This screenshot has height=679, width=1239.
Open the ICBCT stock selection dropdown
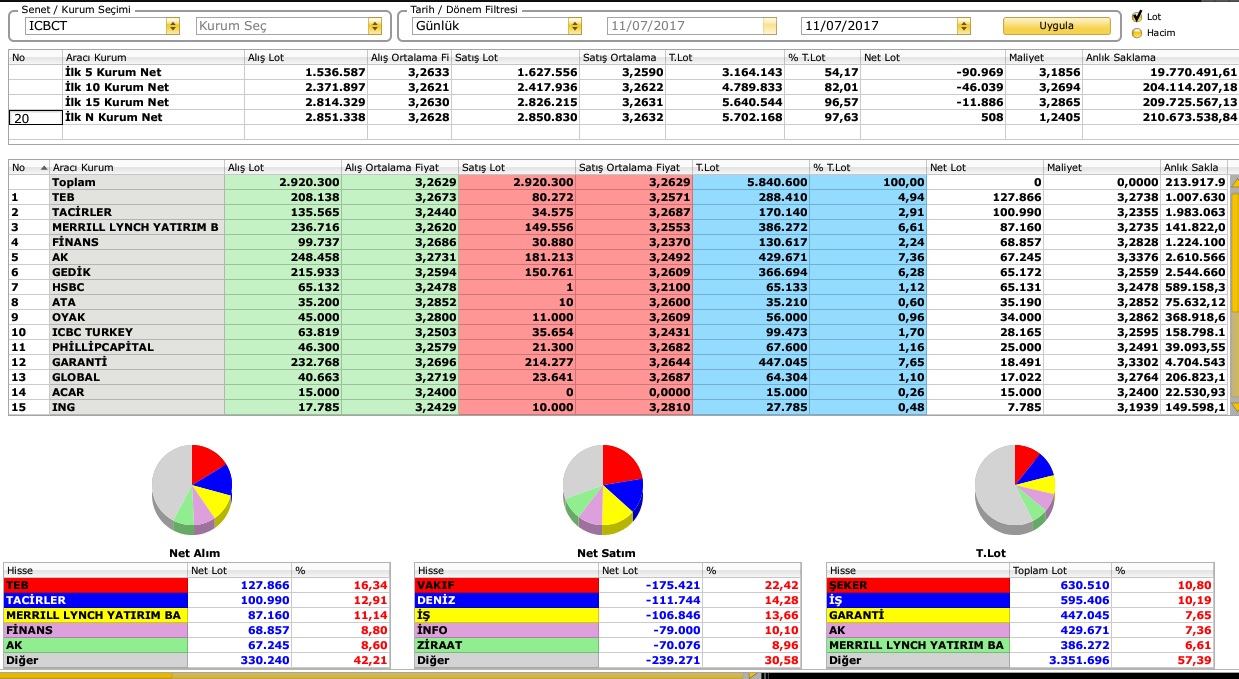click(173, 26)
